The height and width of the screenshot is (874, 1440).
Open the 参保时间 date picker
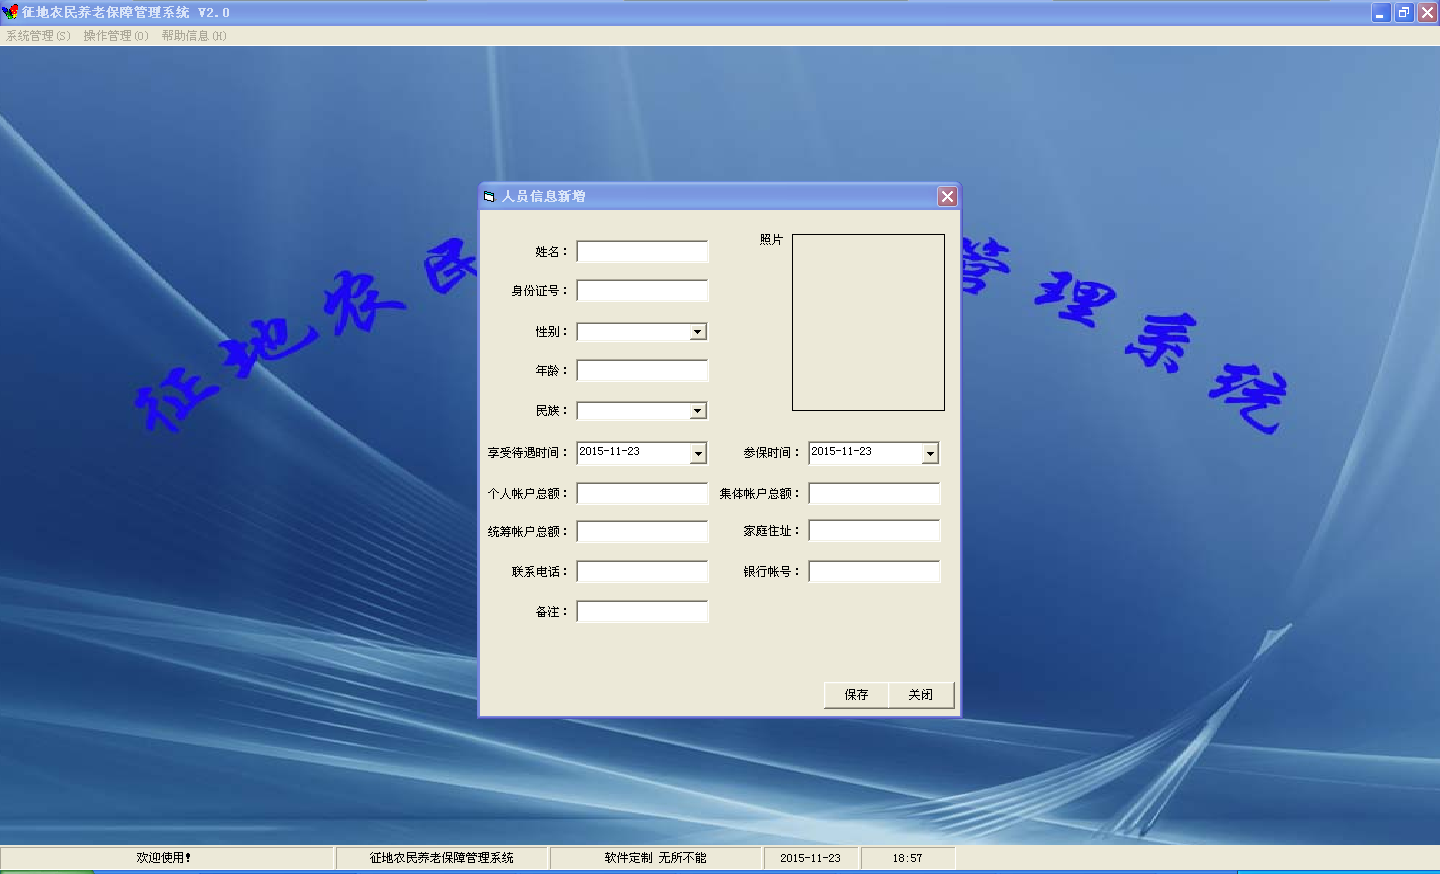[930, 453]
